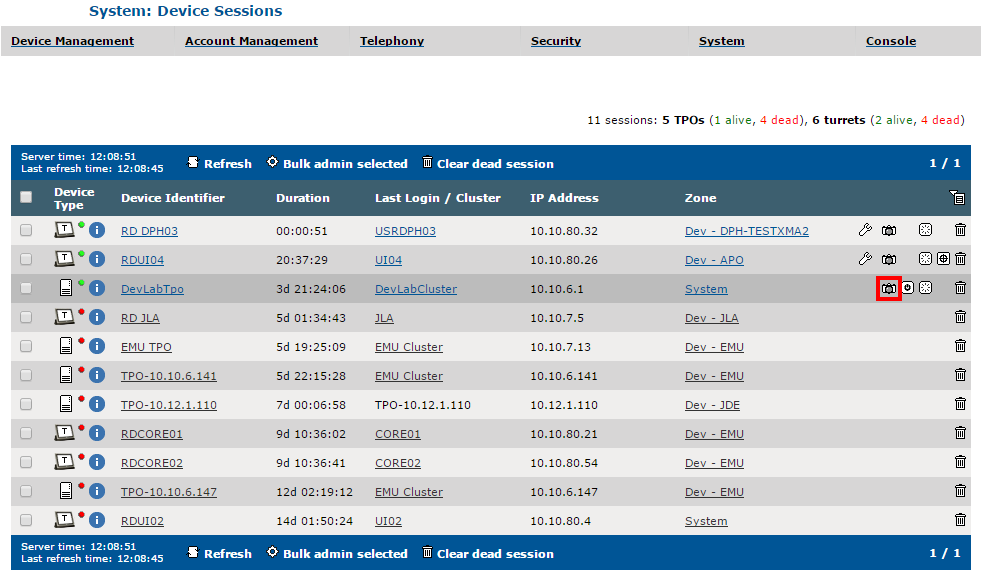Screen dimensions: 981x578
Task: Check the box for RDUI04
Action: (26, 259)
